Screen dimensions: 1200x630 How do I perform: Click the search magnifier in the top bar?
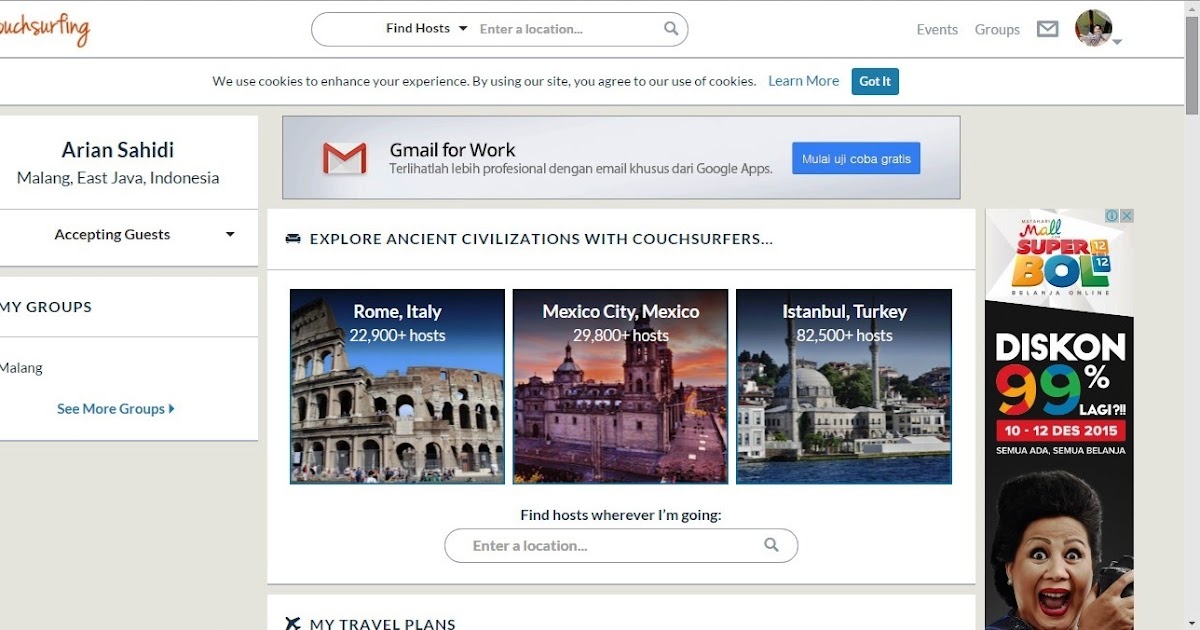[671, 29]
